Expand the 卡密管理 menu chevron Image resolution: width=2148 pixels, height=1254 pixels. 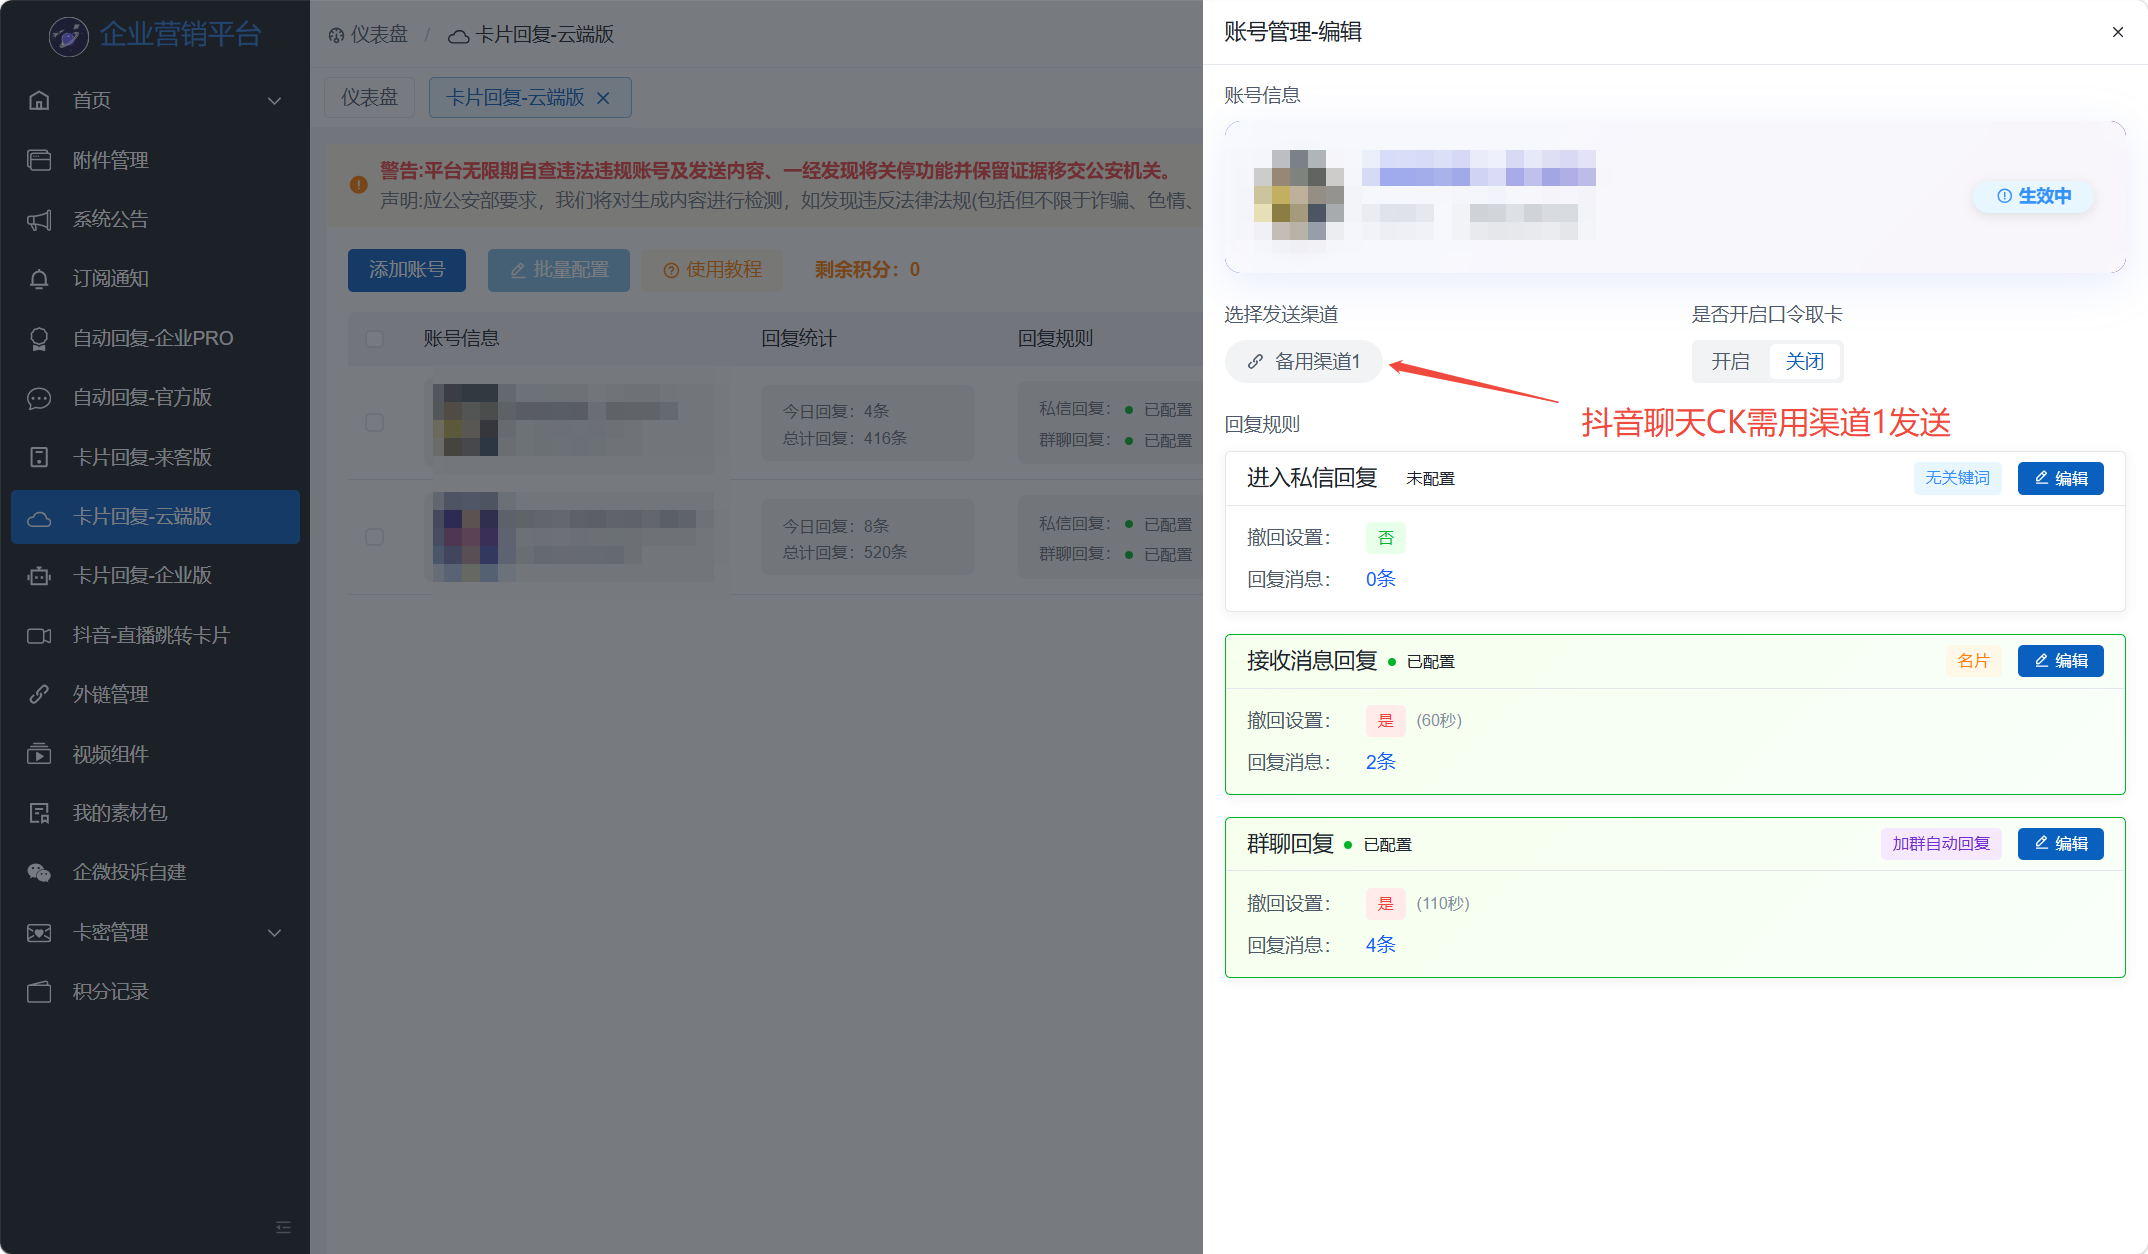tap(274, 933)
